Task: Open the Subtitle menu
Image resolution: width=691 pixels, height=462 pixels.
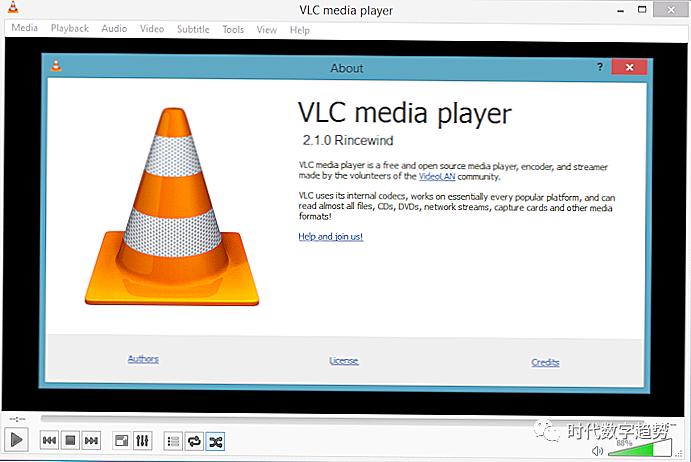Action: (193, 29)
